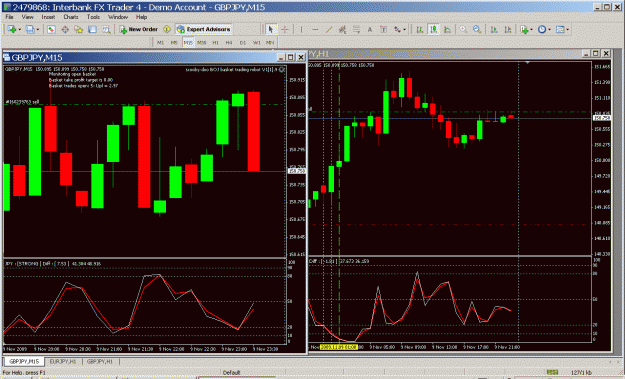Click the Zoom Out magnifier
625x379 pixels.
pyautogui.click(x=477, y=29)
